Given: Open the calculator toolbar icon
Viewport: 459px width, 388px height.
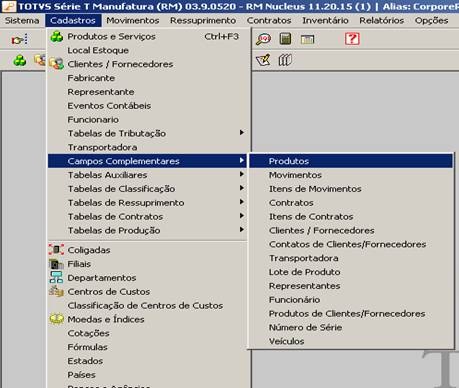Looking at the screenshot, I should tap(285, 39).
